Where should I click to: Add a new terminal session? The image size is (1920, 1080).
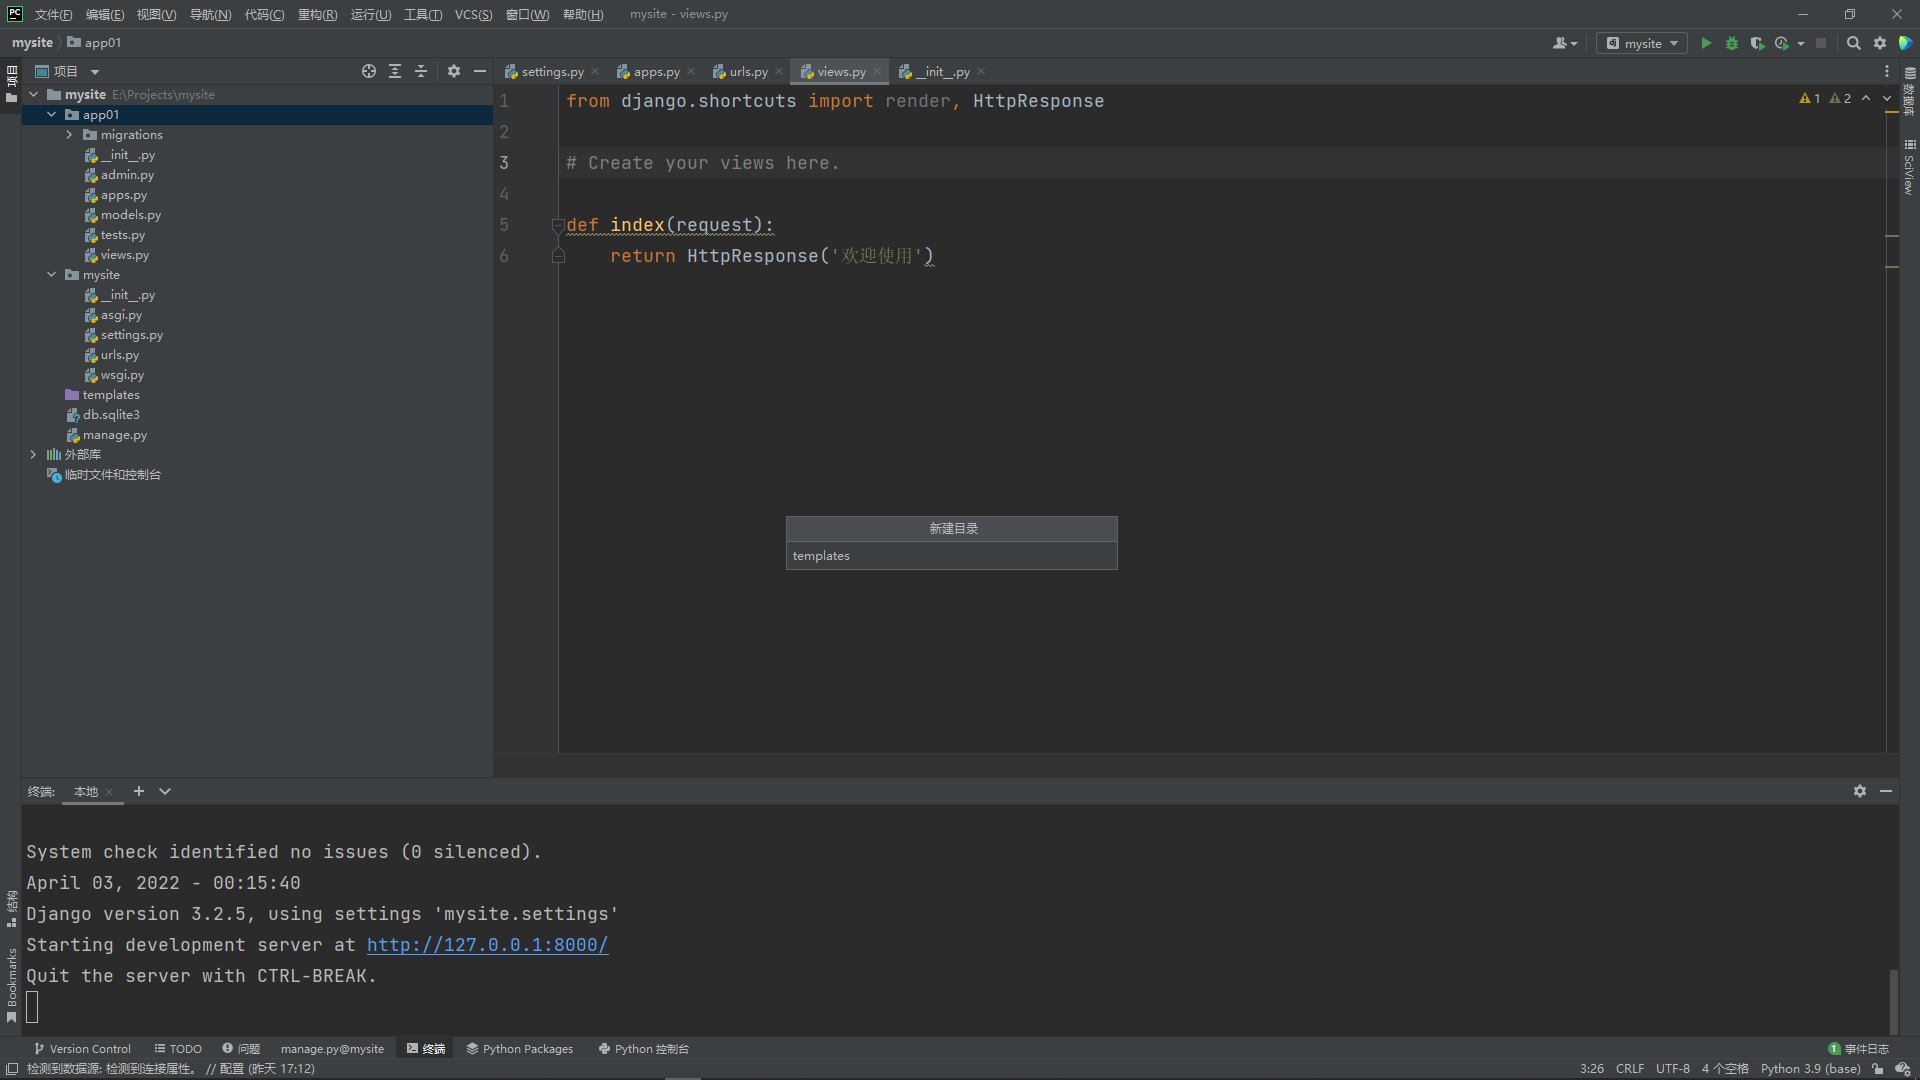pos(139,791)
